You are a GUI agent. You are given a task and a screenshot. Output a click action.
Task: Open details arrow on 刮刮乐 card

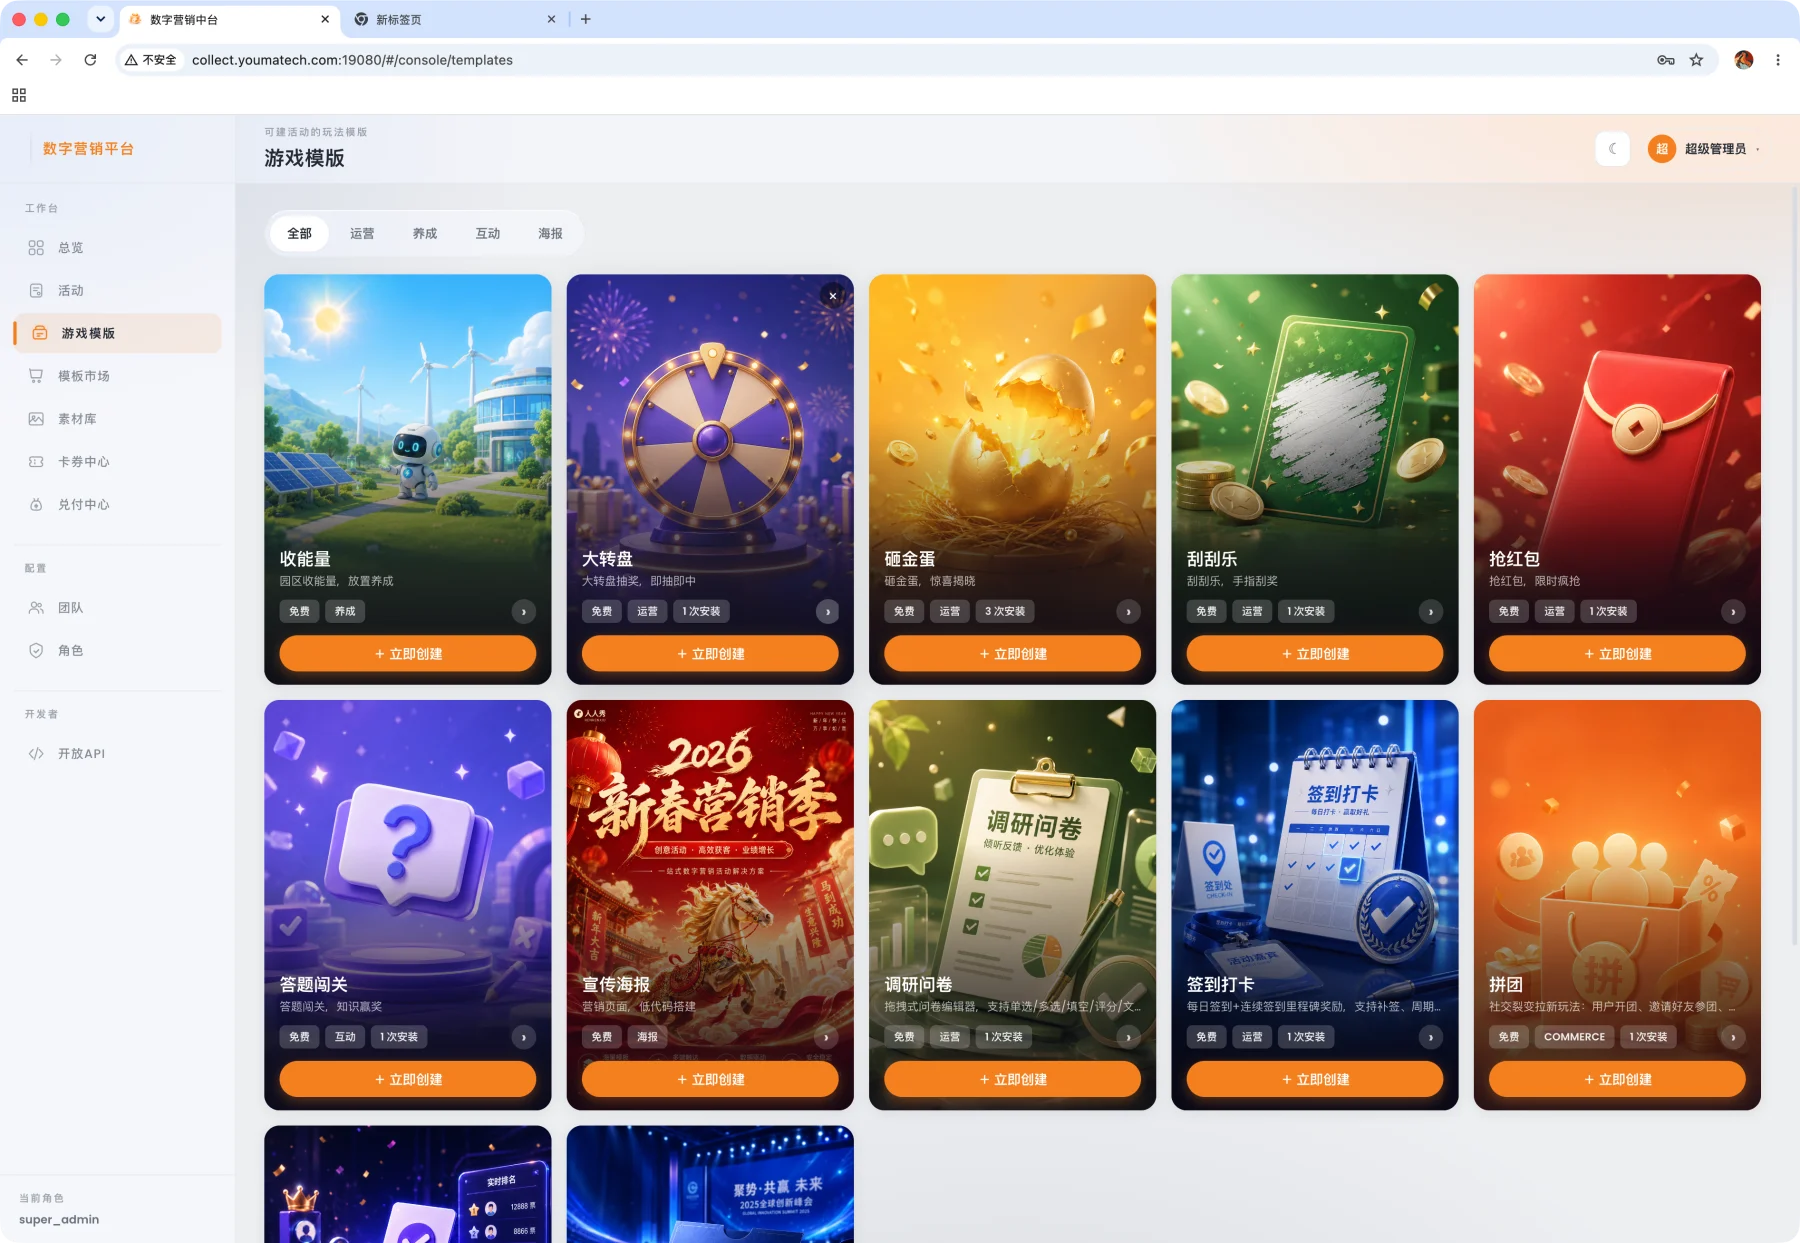pyautogui.click(x=1431, y=612)
